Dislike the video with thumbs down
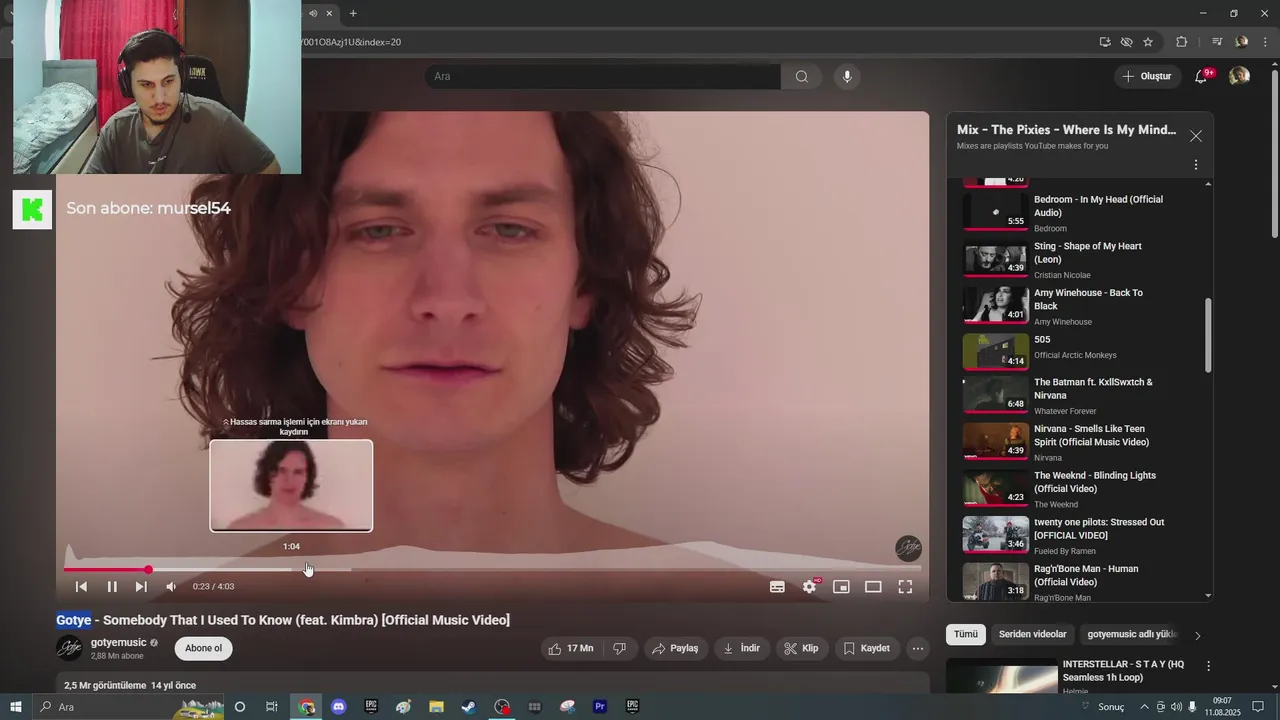Screen dimensions: 1280x720 [x=619, y=648]
